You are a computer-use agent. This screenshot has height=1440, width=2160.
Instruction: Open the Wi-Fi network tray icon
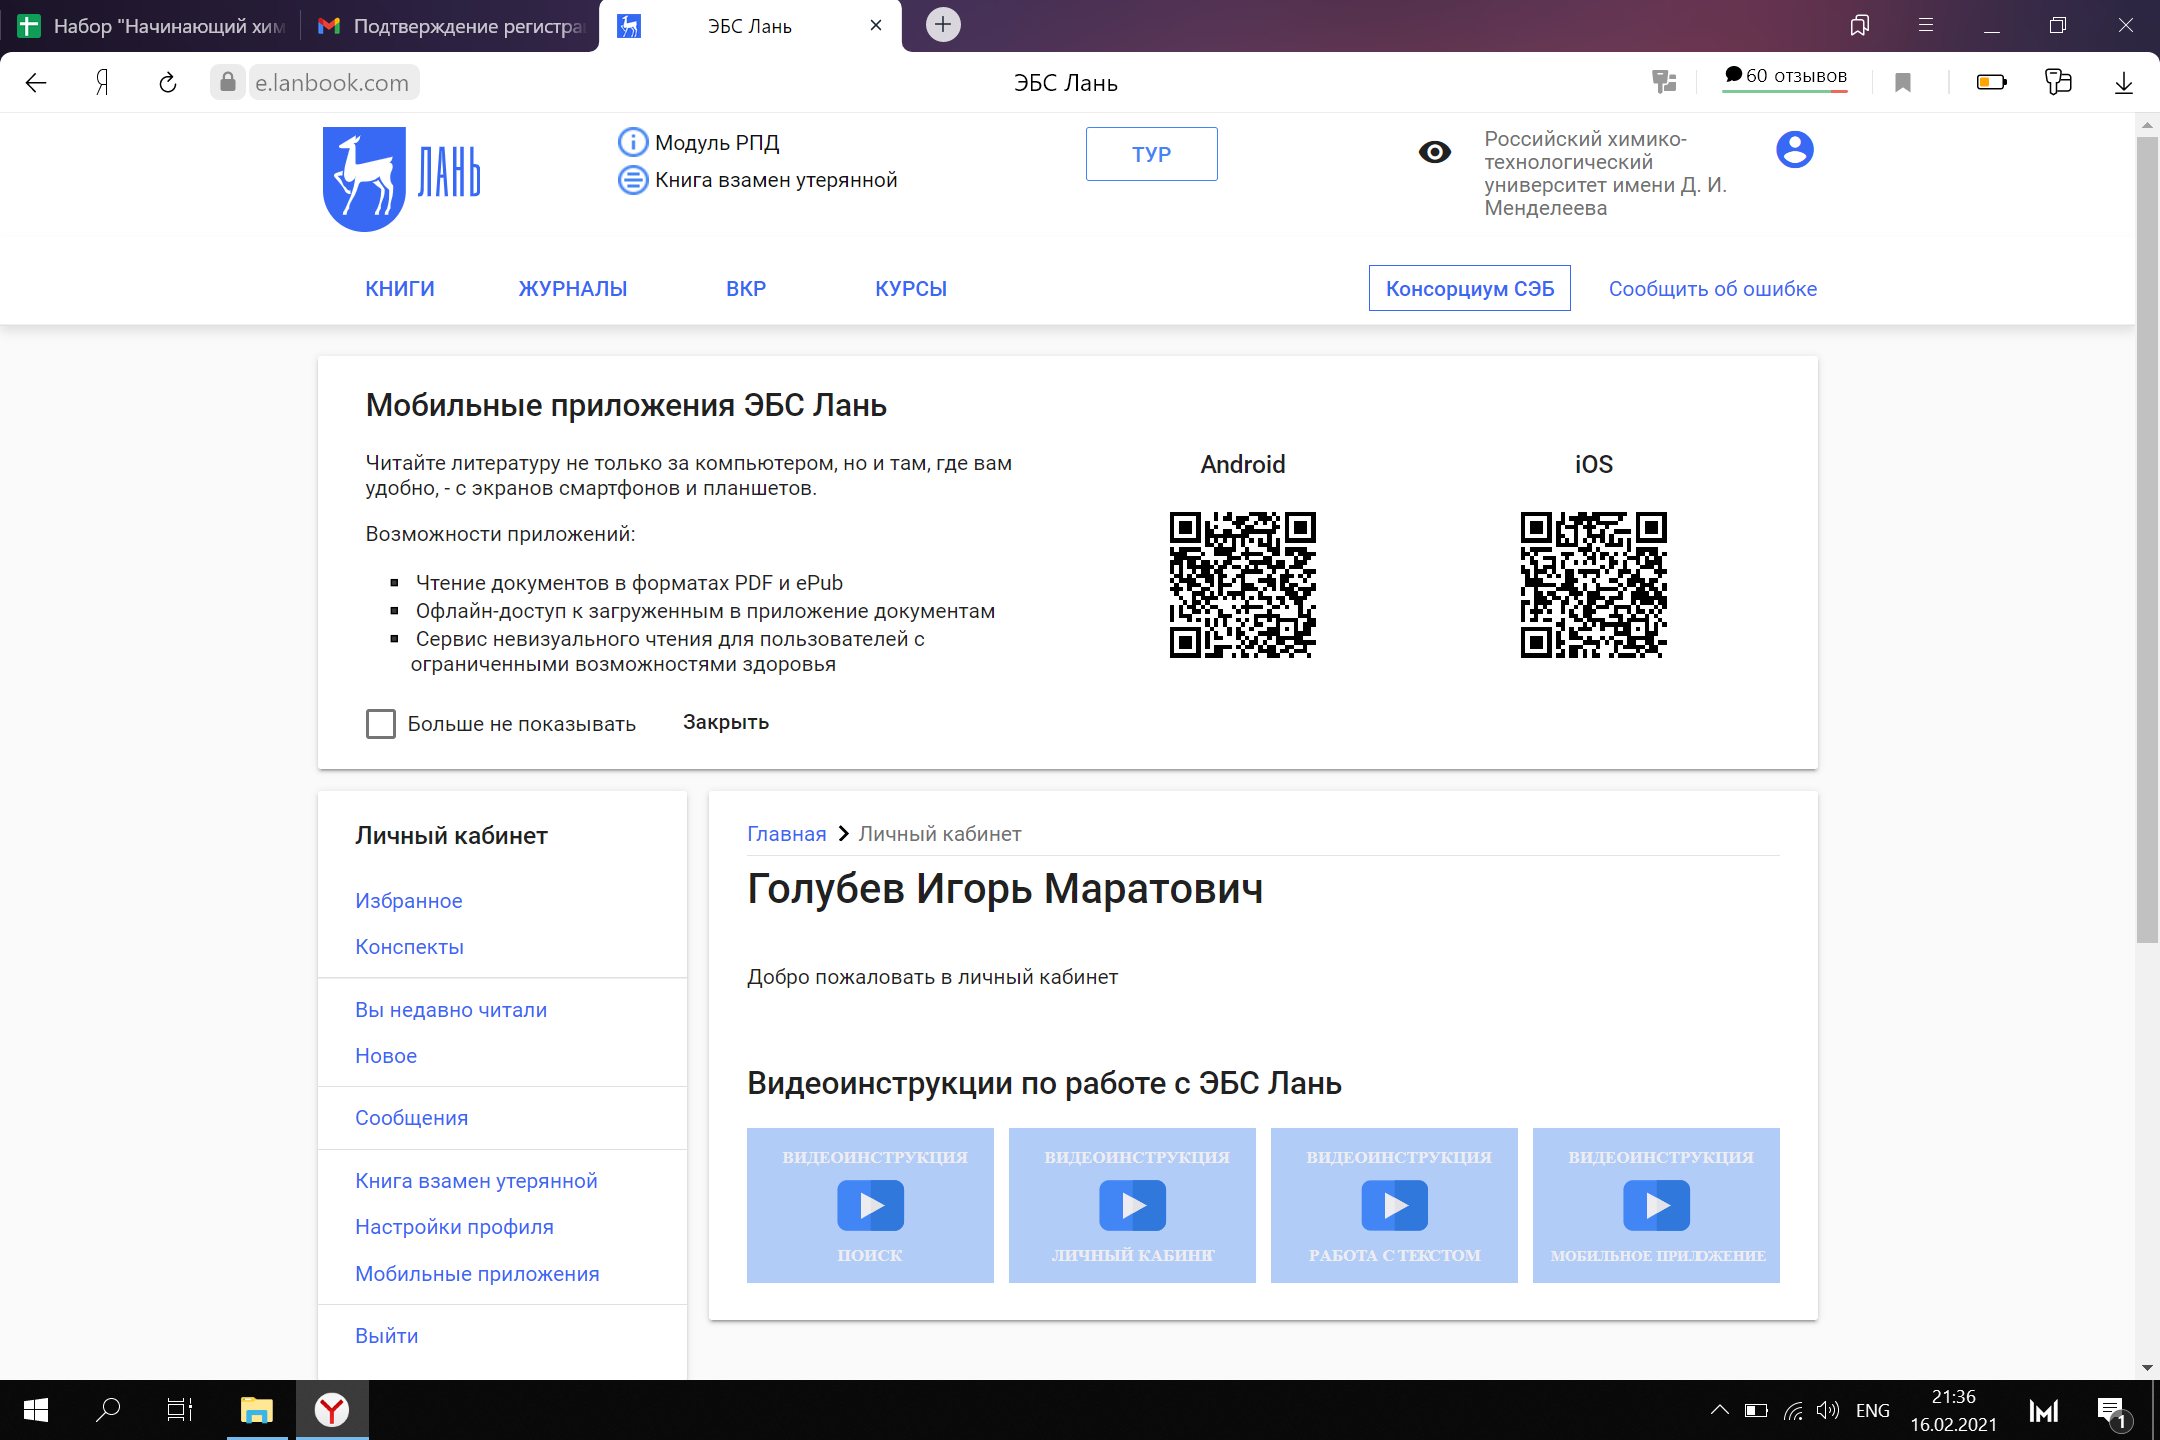click(x=1793, y=1410)
